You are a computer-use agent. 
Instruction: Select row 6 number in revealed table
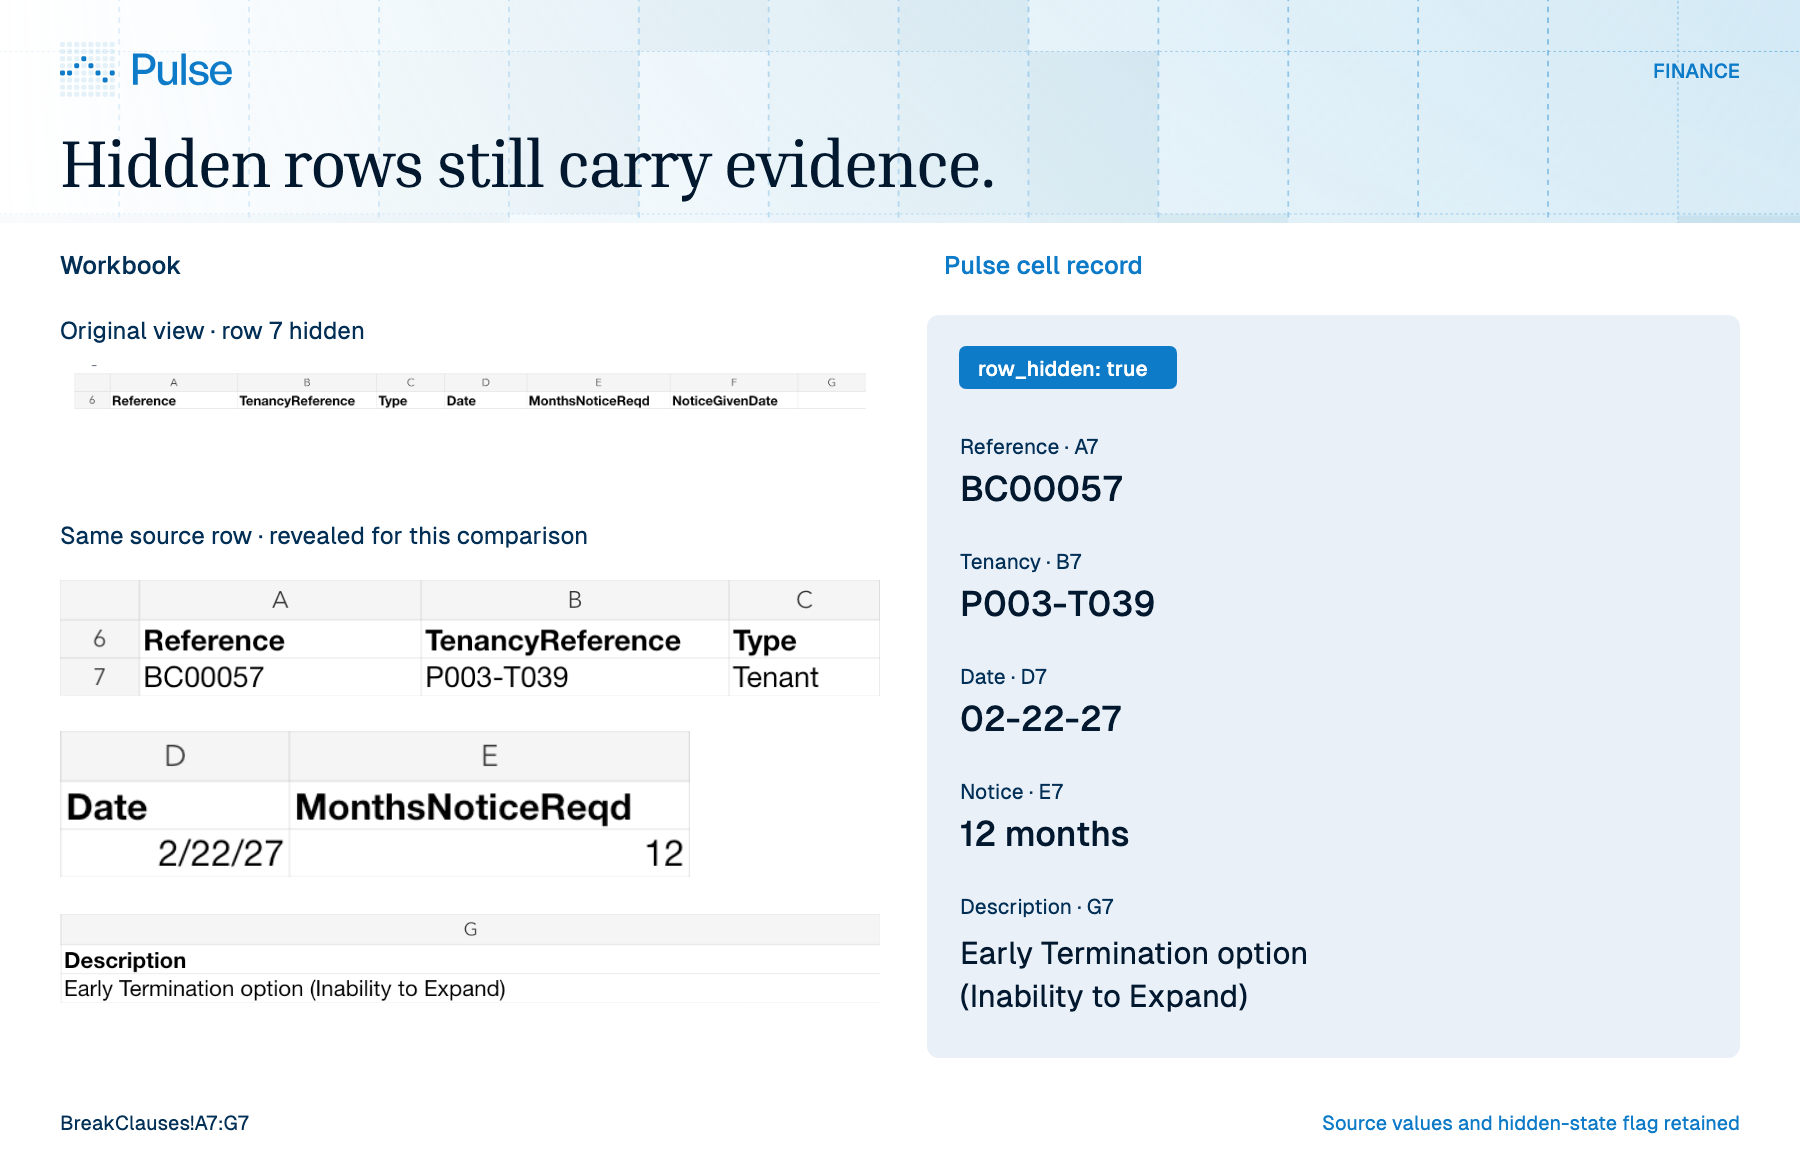tap(99, 639)
